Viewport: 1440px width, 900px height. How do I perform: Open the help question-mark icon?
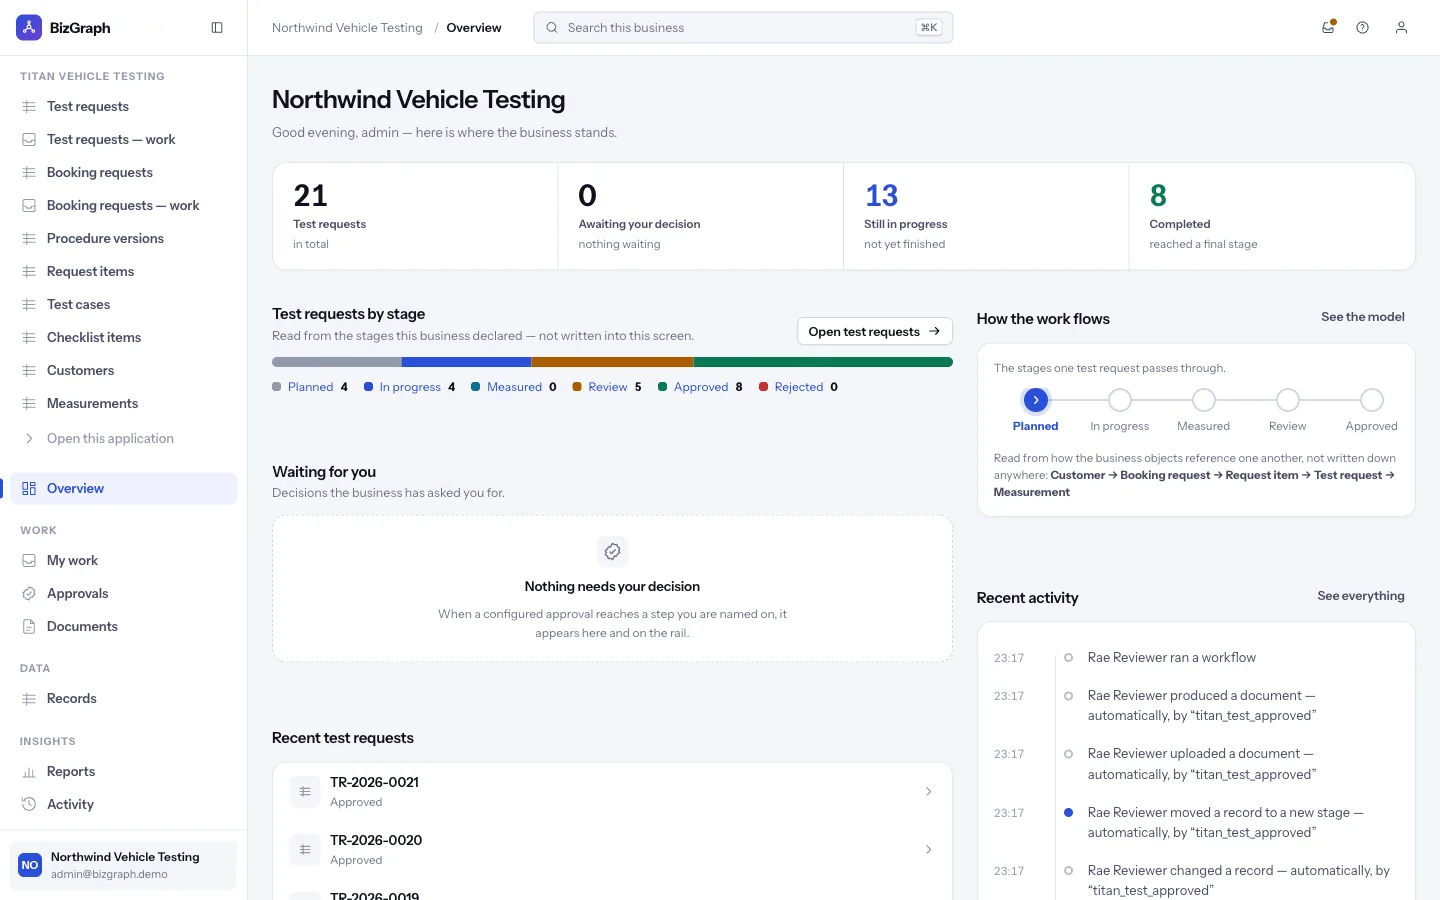tap(1362, 28)
